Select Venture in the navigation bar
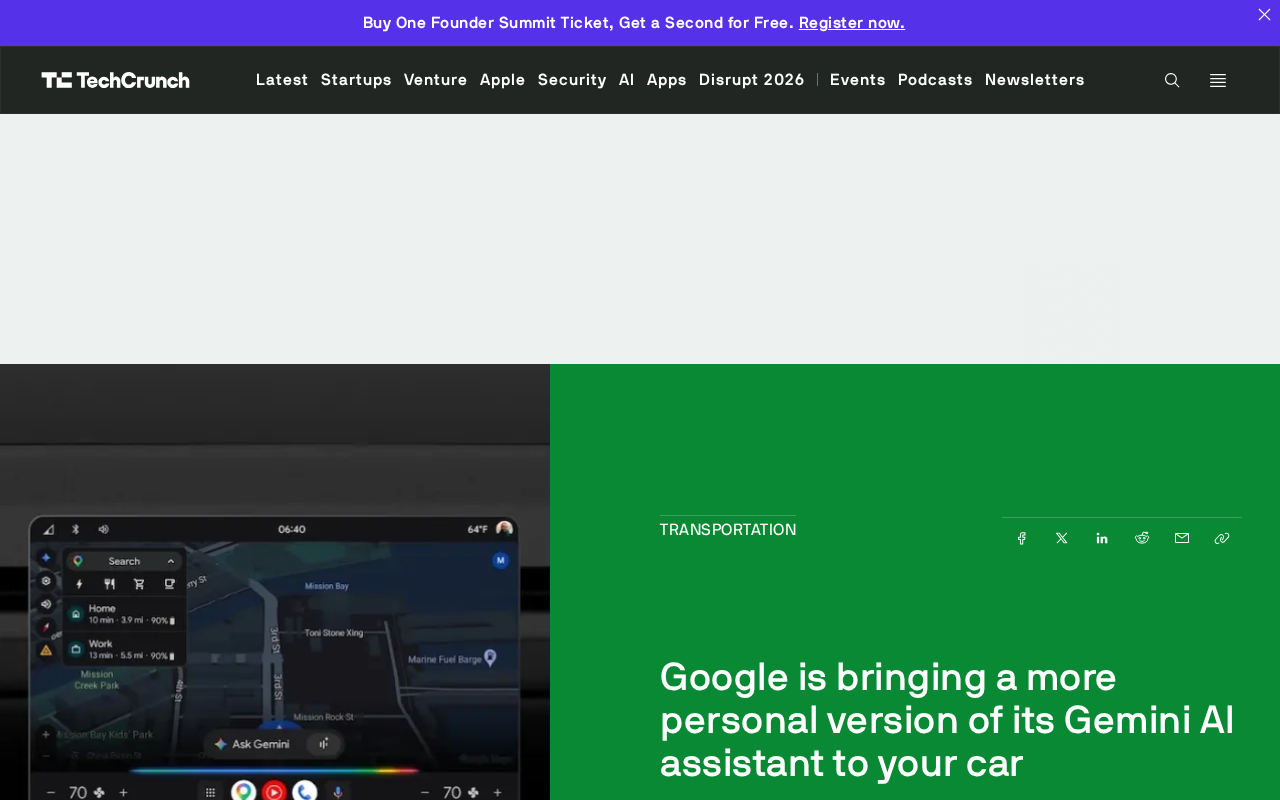The image size is (1280, 800). (x=436, y=80)
